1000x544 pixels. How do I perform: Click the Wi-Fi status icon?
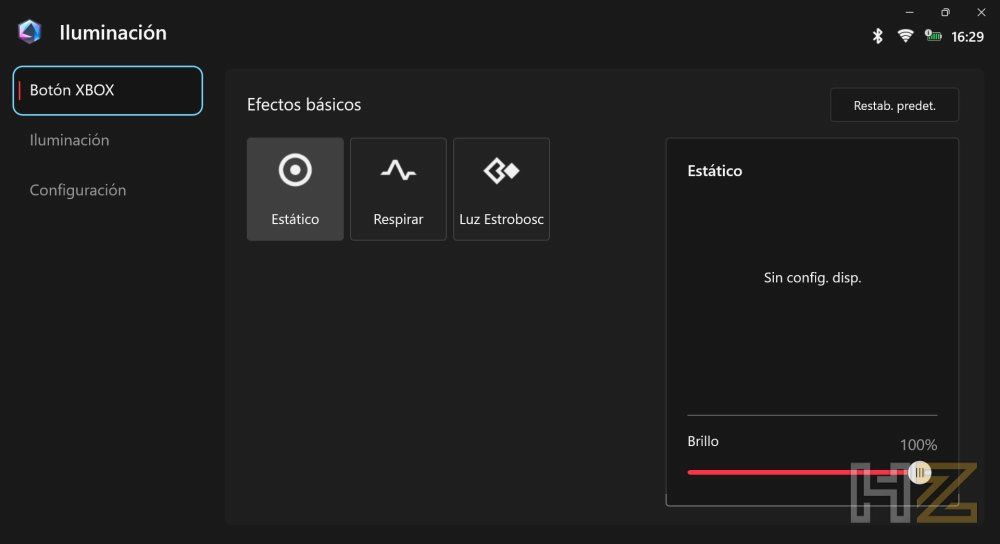pos(905,36)
